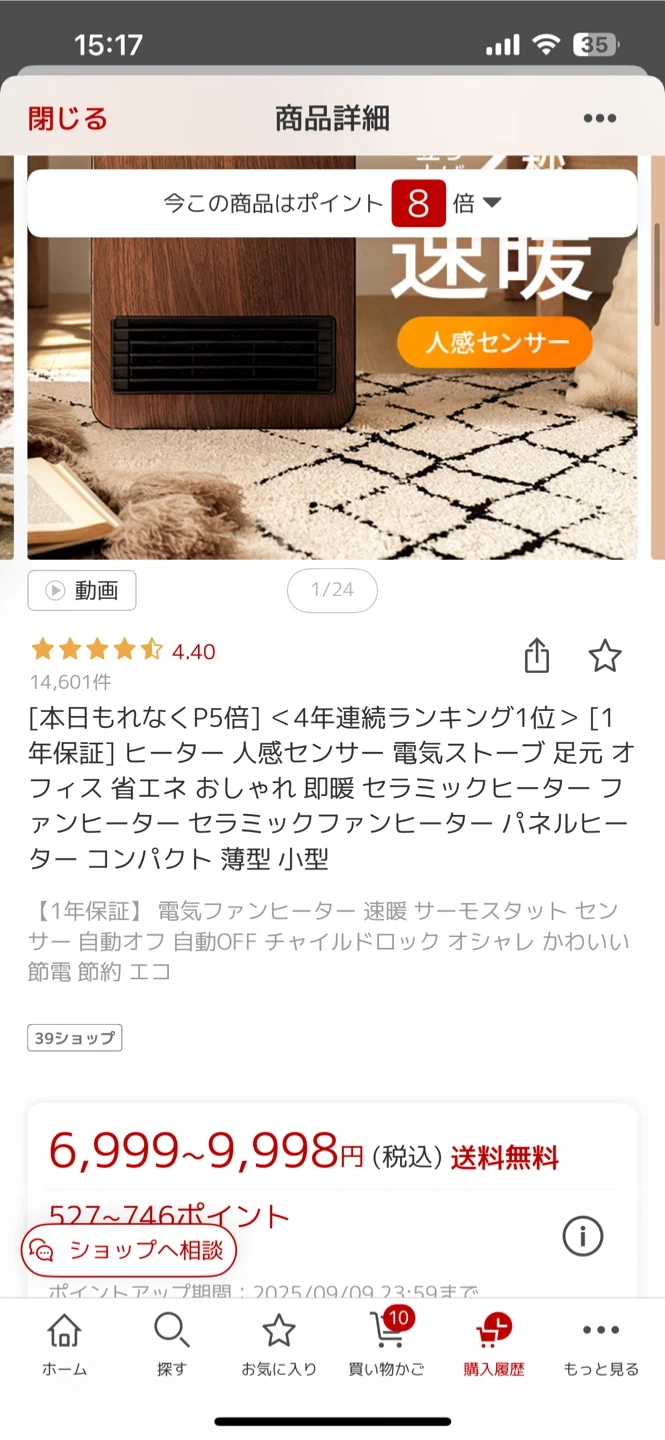Go to the ホーム home icon
The height and width of the screenshot is (1440, 665).
click(x=64, y=1345)
